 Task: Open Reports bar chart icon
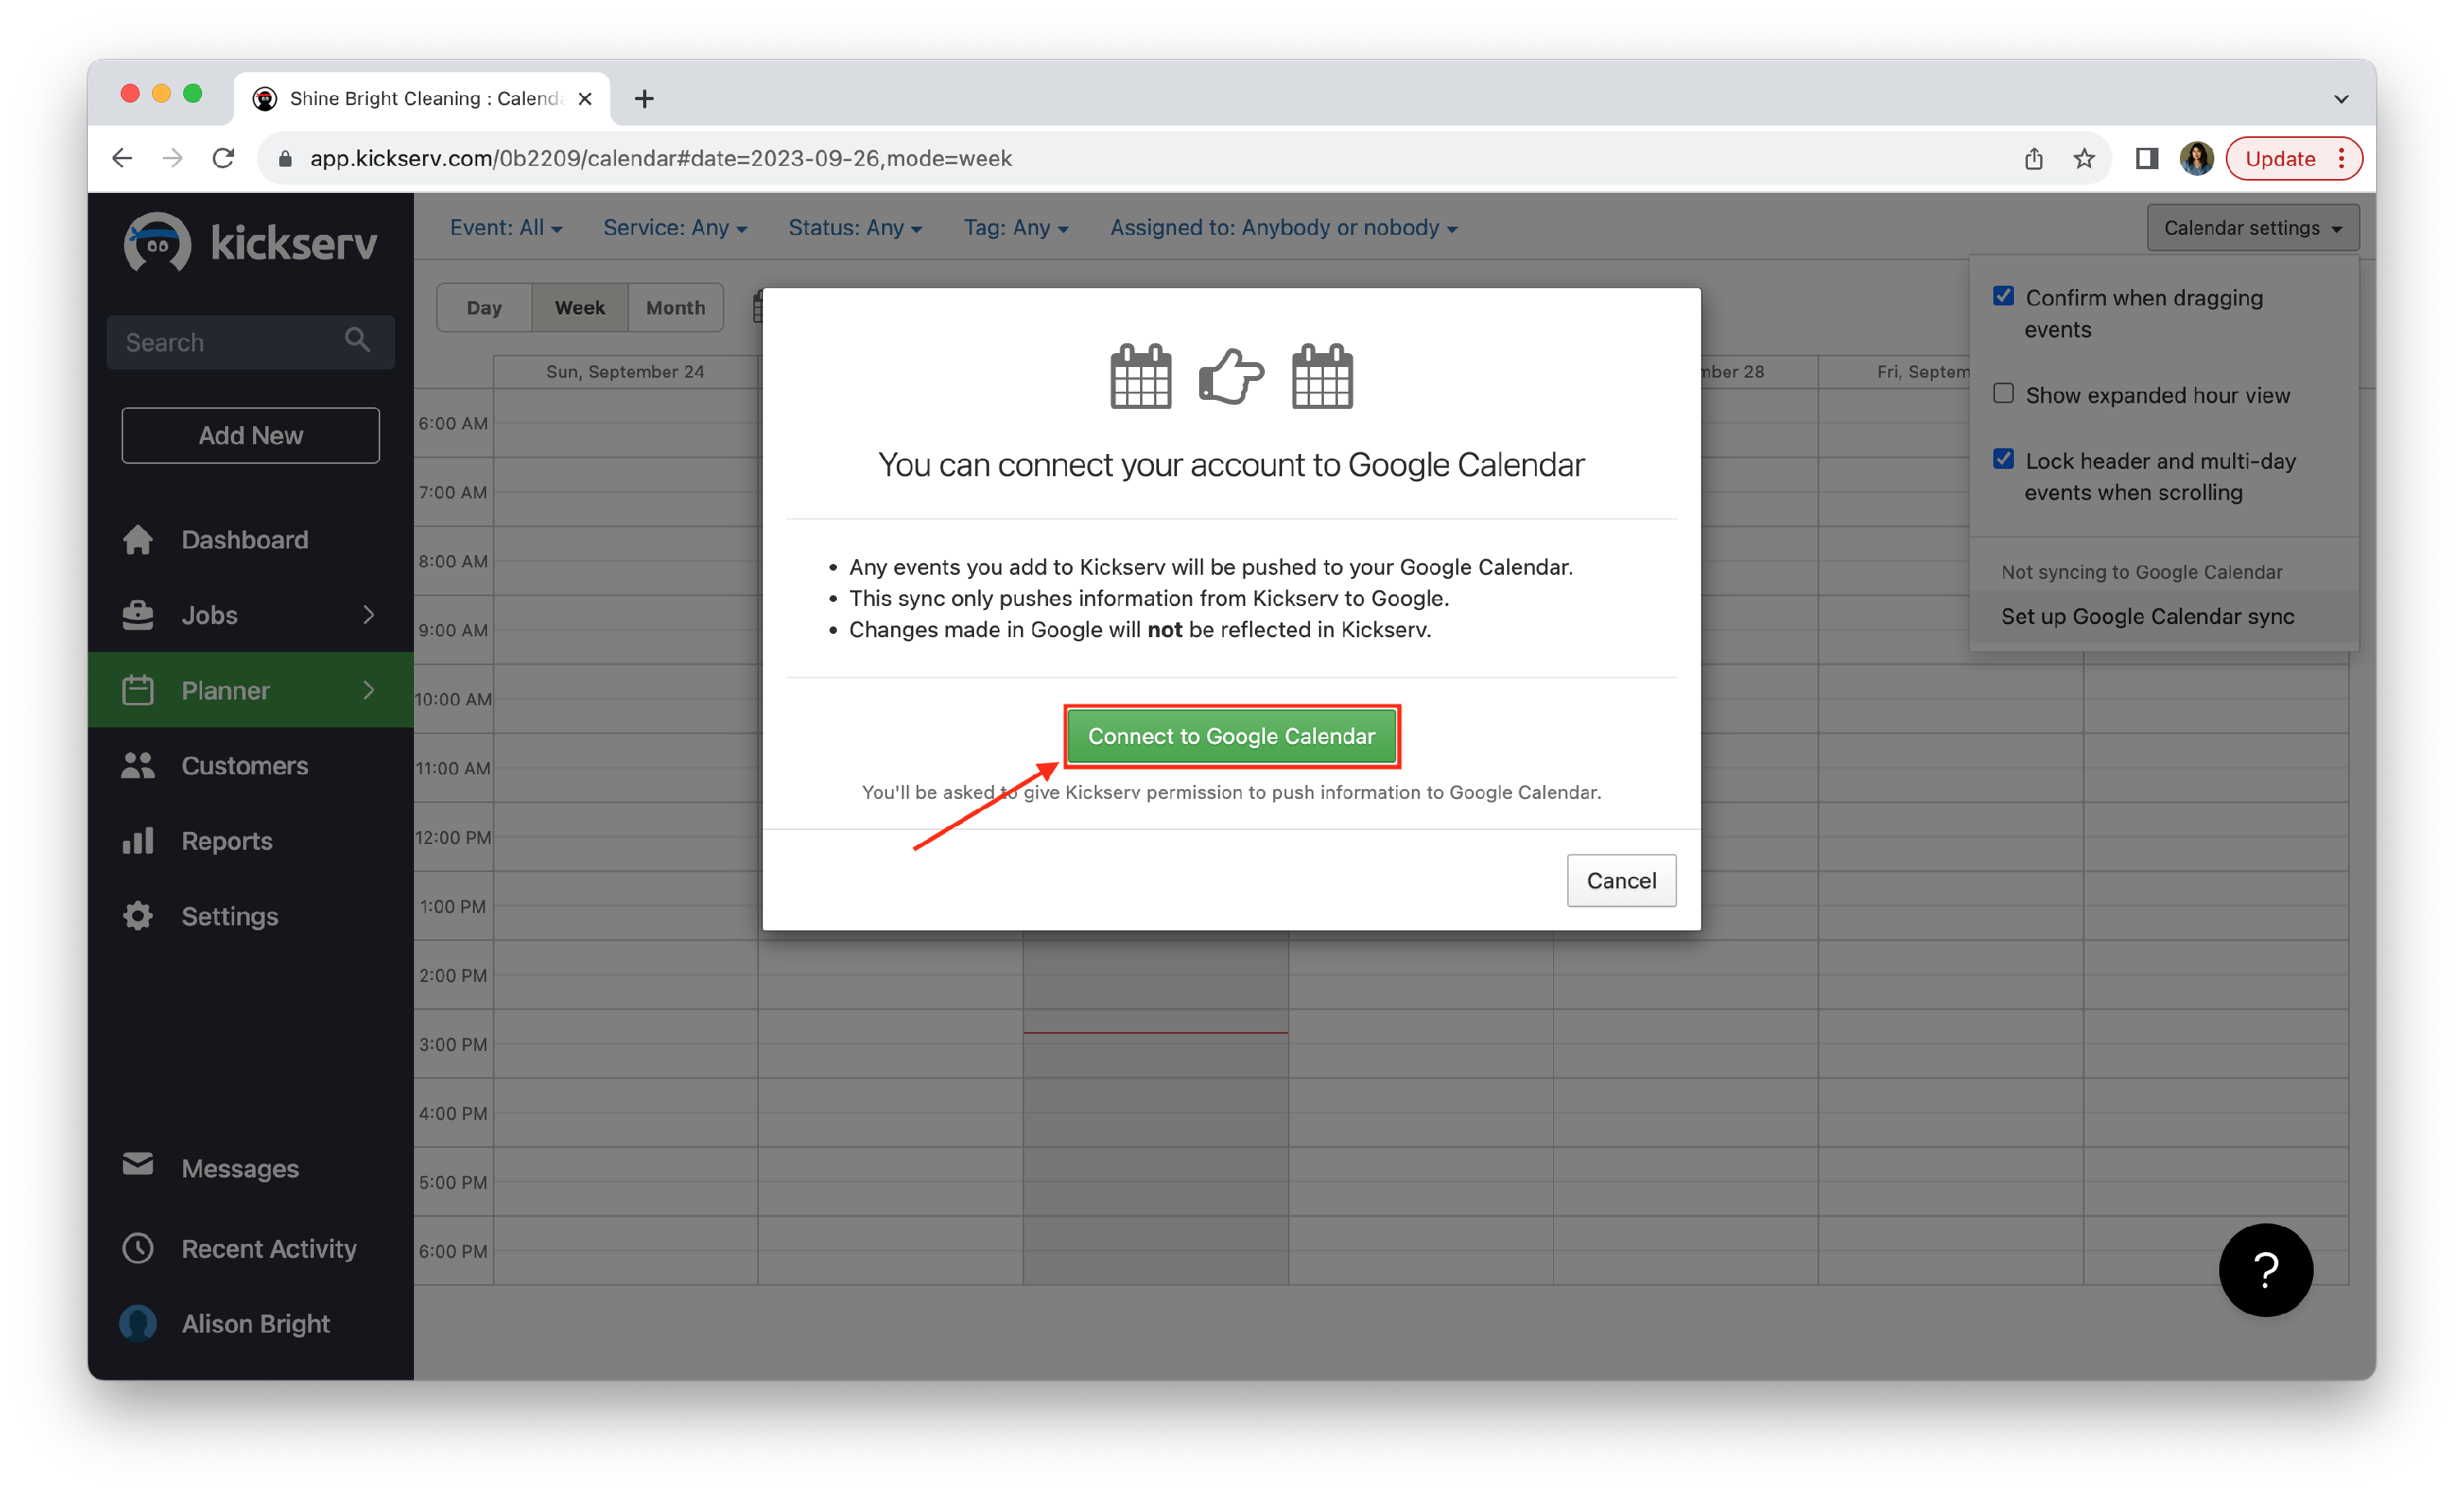[x=138, y=841]
